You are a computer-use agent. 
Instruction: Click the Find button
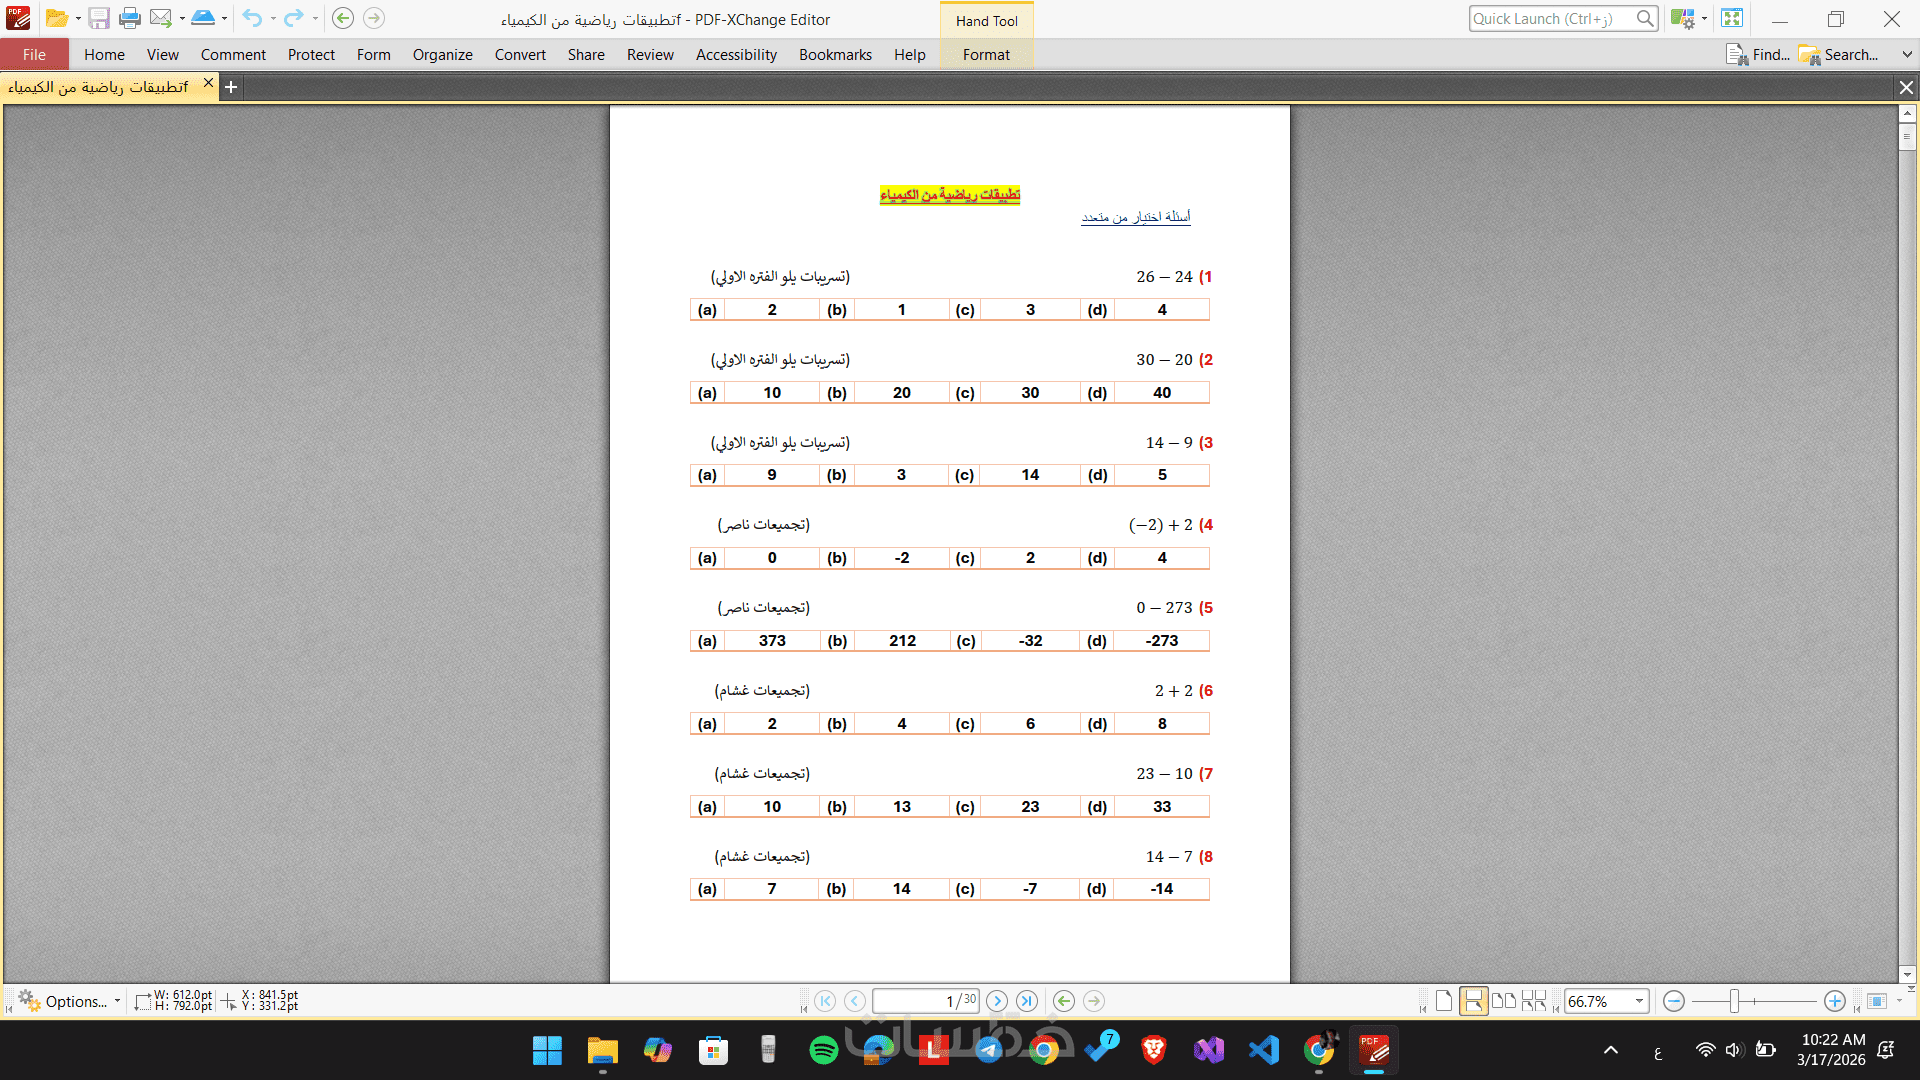pyautogui.click(x=1758, y=55)
